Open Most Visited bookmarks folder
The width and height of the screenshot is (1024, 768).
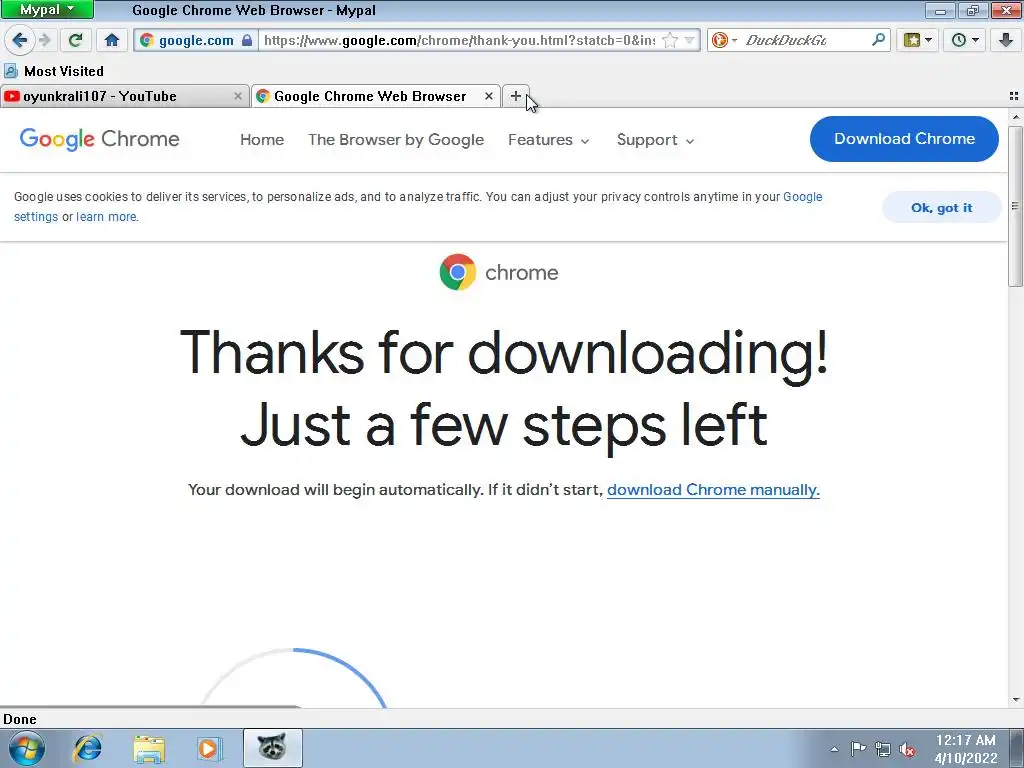[54, 71]
